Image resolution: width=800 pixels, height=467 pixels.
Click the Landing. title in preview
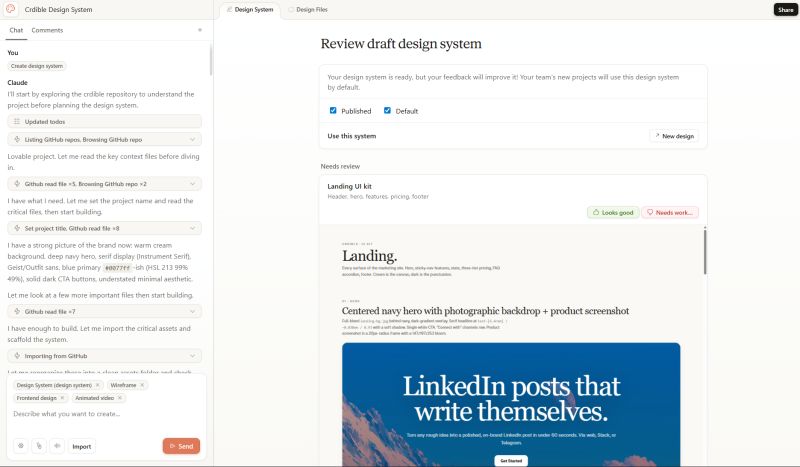[369, 255]
